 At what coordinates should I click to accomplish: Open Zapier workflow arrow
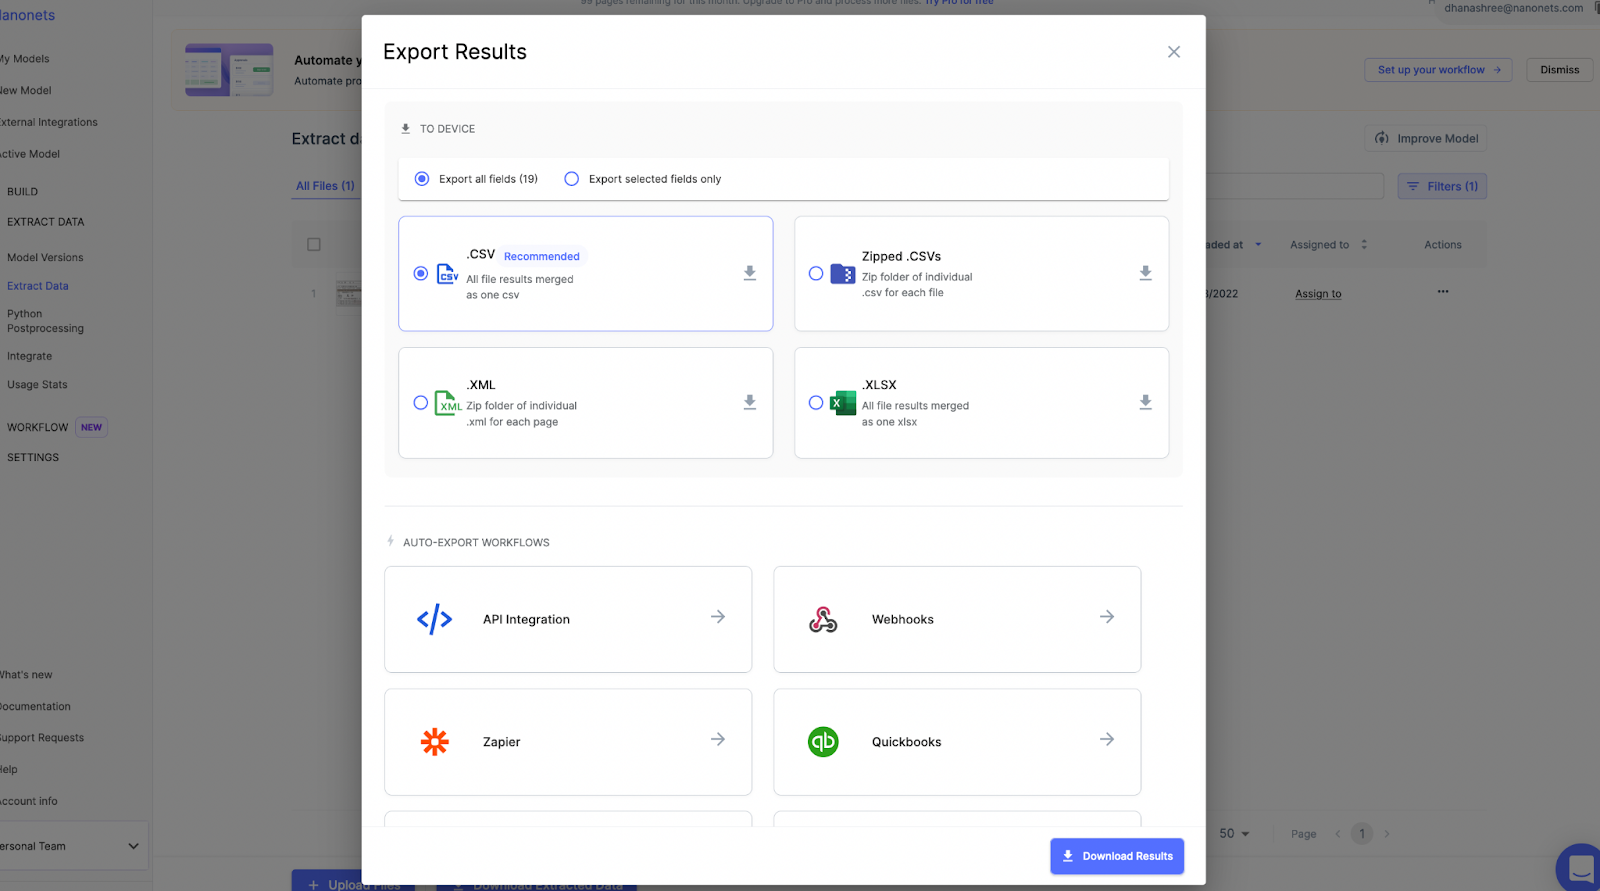(x=718, y=739)
